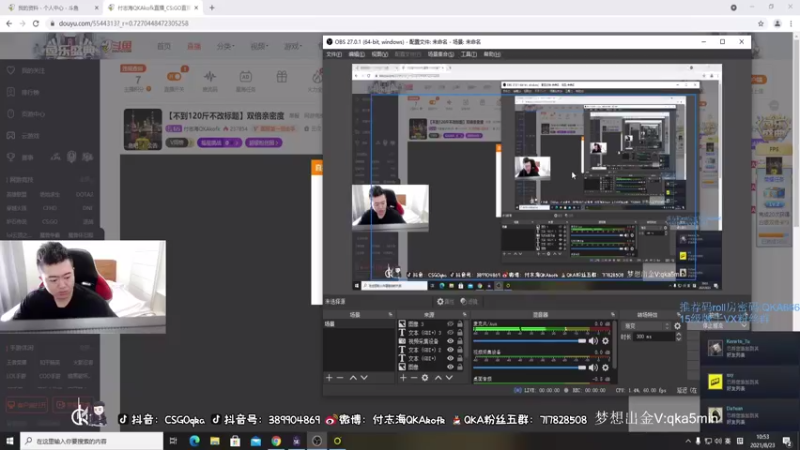Viewport: 800px width, 450px height.
Task: Switch to the first browser tab
Action: point(52,8)
